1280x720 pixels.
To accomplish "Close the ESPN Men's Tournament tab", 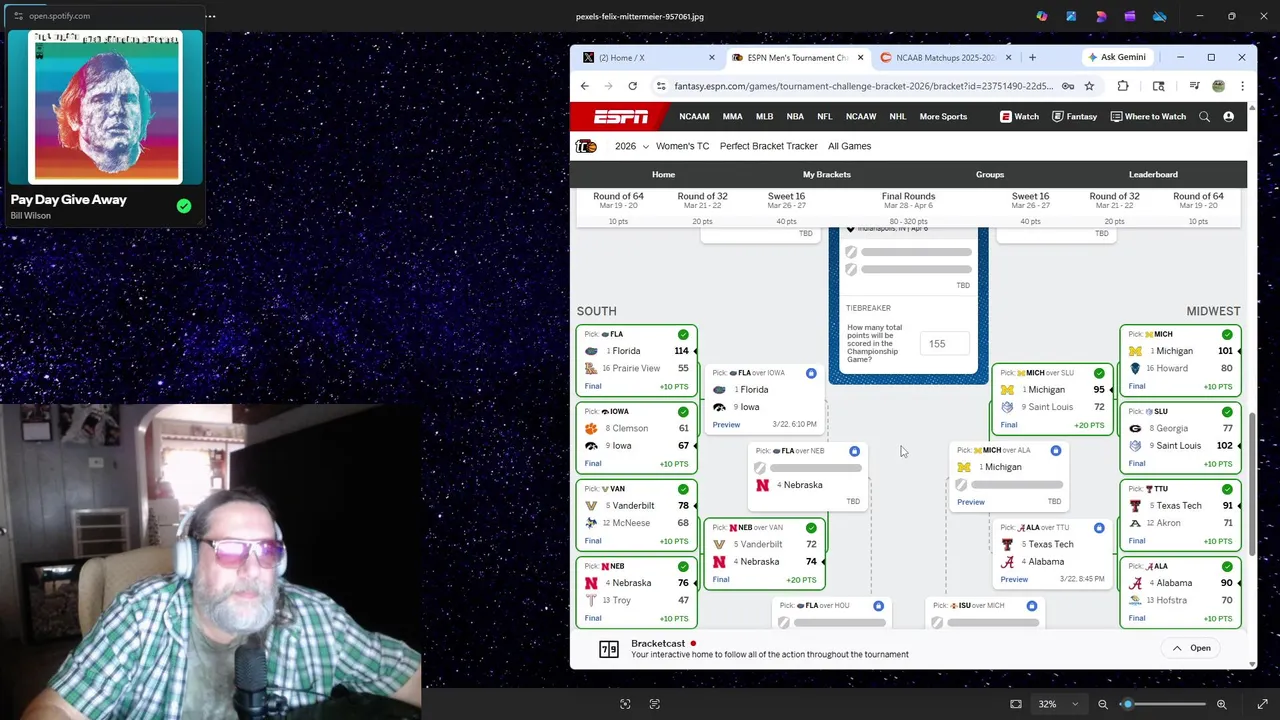I will click(x=860, y=57).
